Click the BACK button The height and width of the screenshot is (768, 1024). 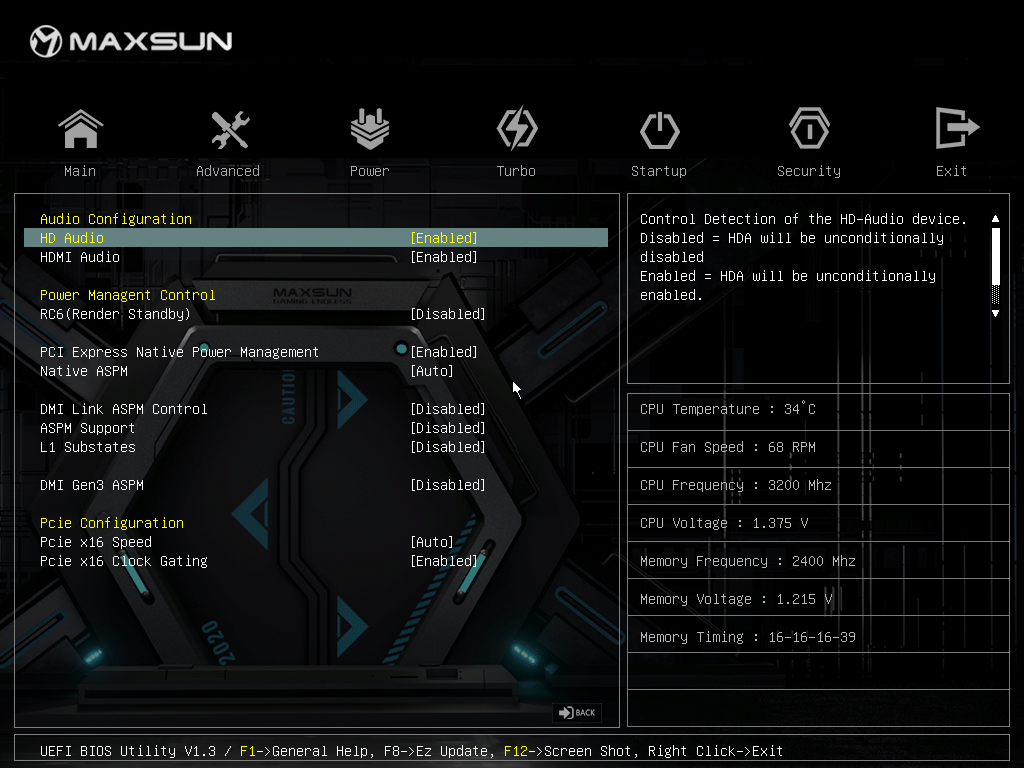click(x=577, y=712)
